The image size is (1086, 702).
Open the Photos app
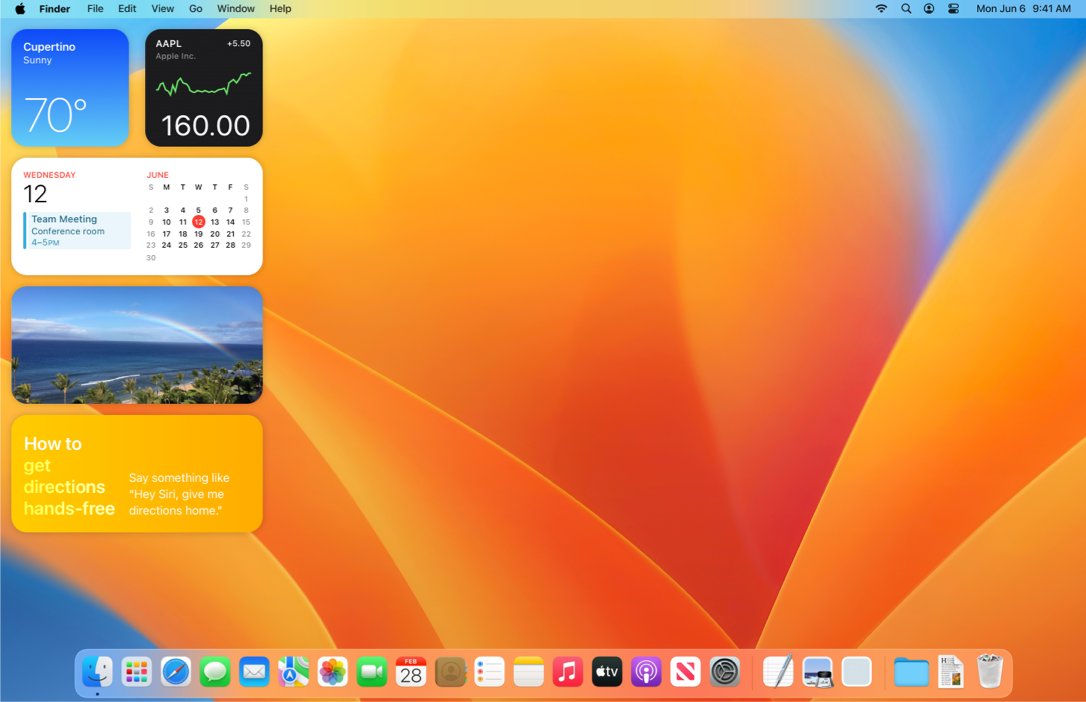point(332,672)
